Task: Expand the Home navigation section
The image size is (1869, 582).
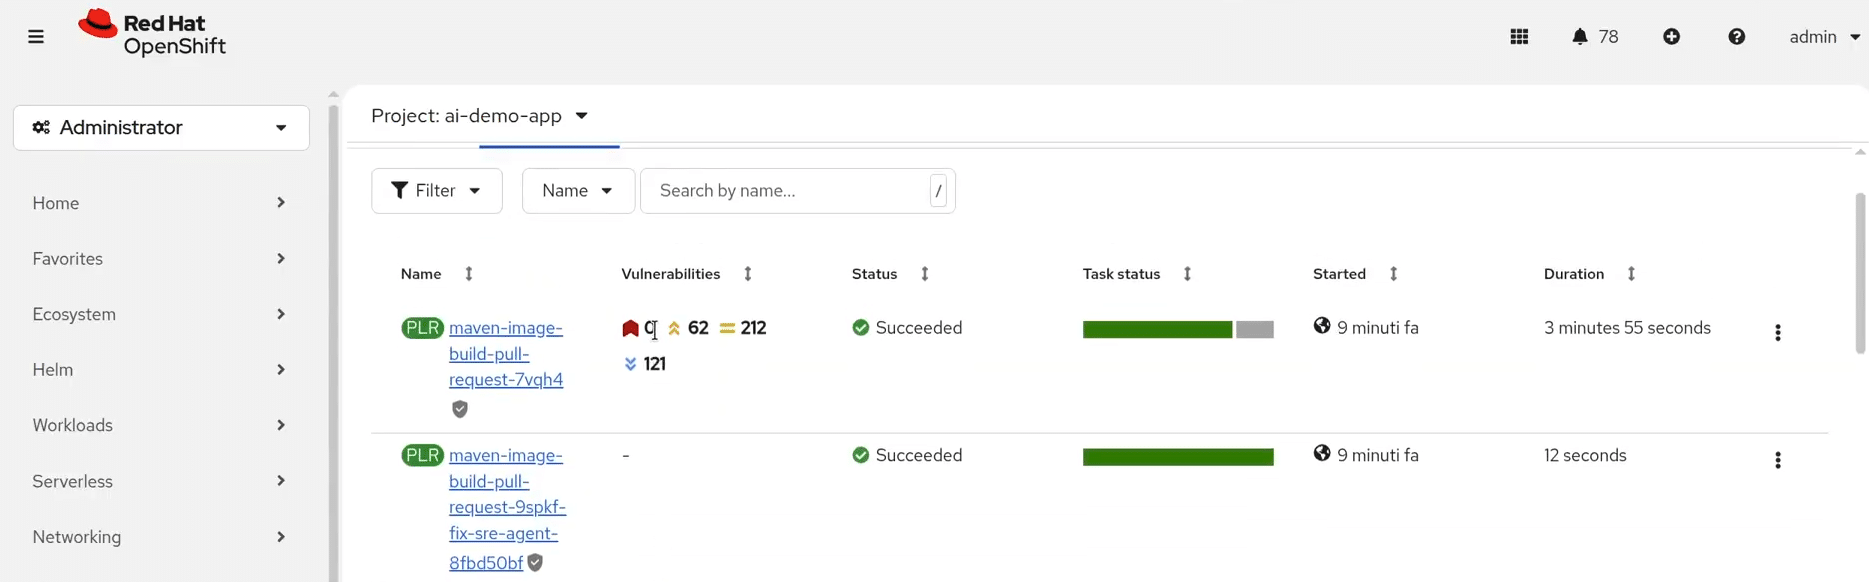Action: click(160, 203)
